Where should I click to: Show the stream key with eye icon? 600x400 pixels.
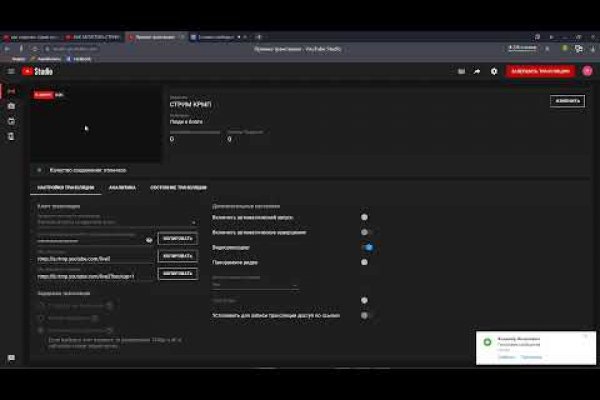coord(149,239)
